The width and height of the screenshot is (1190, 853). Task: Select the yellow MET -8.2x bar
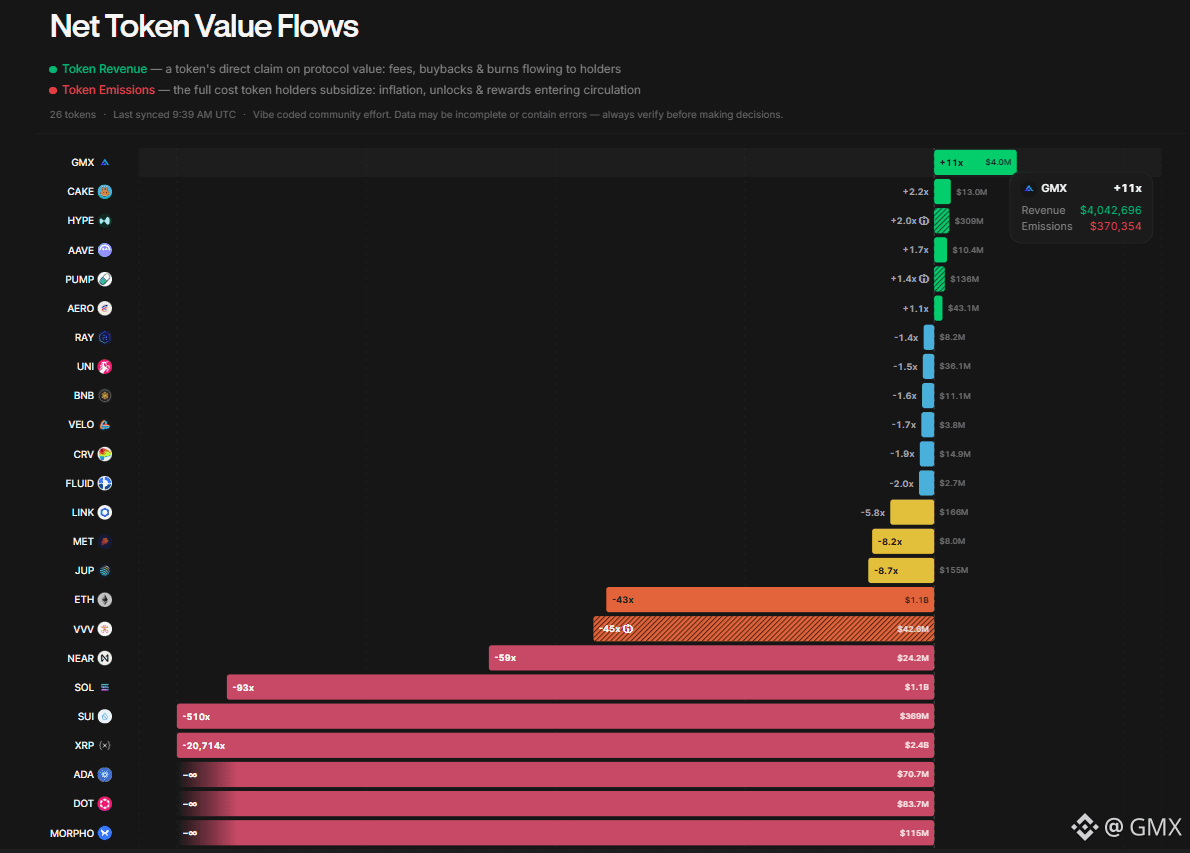pyautogui.click(x=903, y=541)
